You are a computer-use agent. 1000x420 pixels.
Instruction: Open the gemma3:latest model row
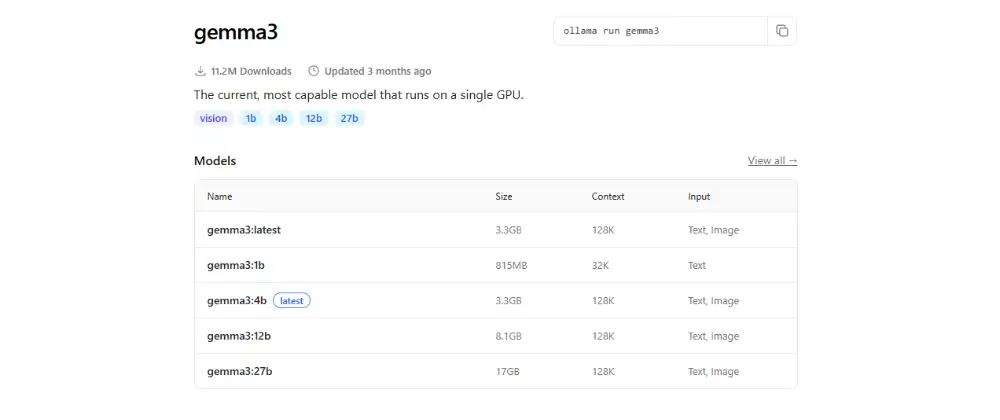click(496, 230)
